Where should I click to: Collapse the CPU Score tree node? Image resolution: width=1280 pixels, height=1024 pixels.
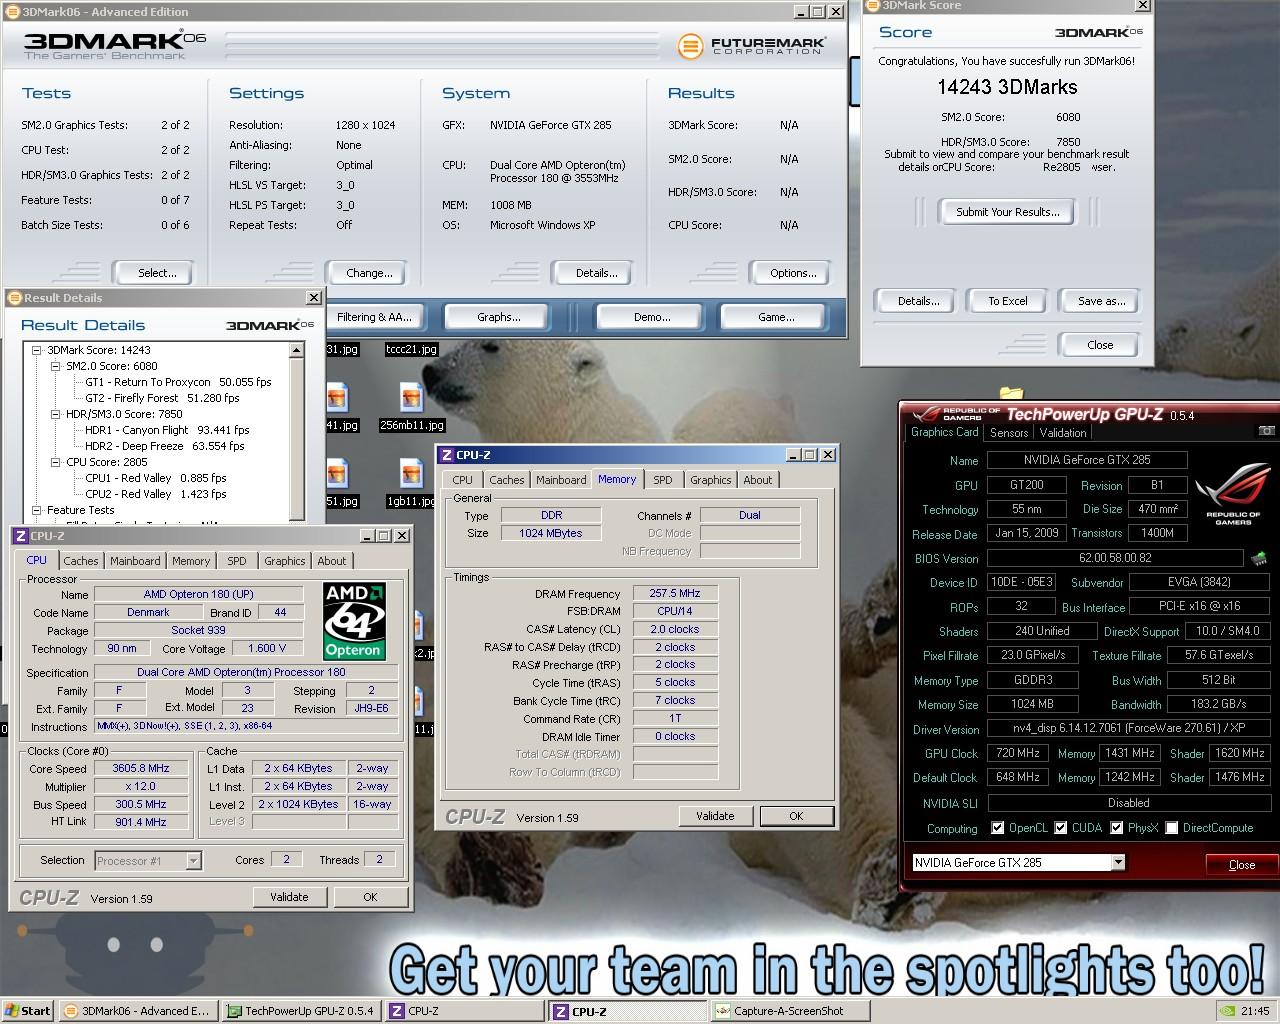point(56,462)
